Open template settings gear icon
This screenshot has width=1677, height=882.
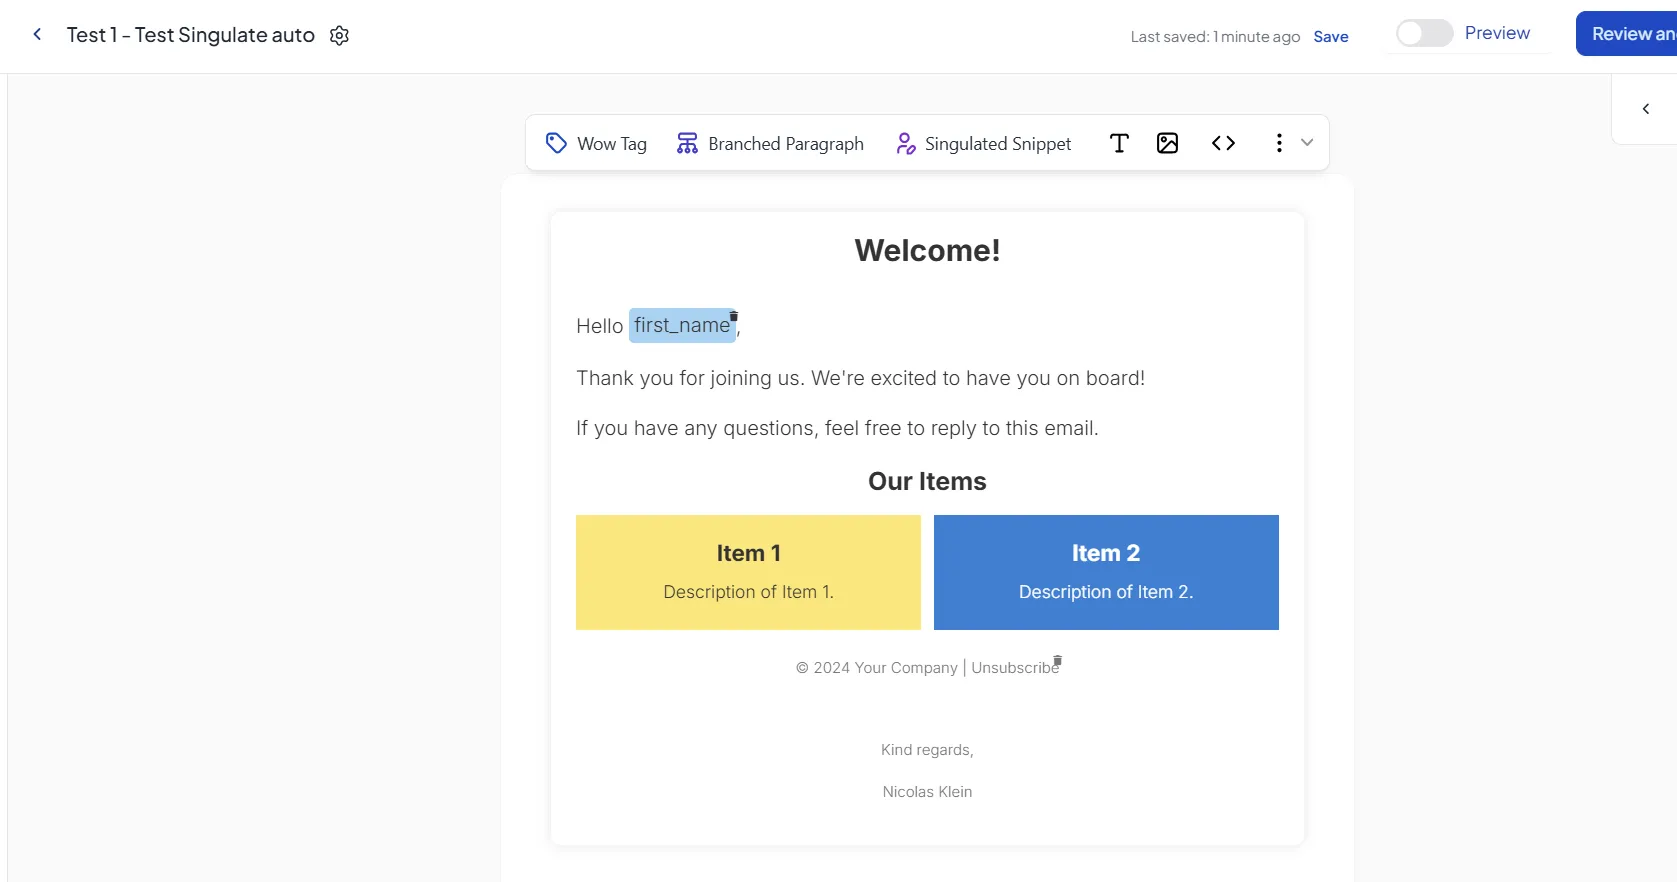339,35
